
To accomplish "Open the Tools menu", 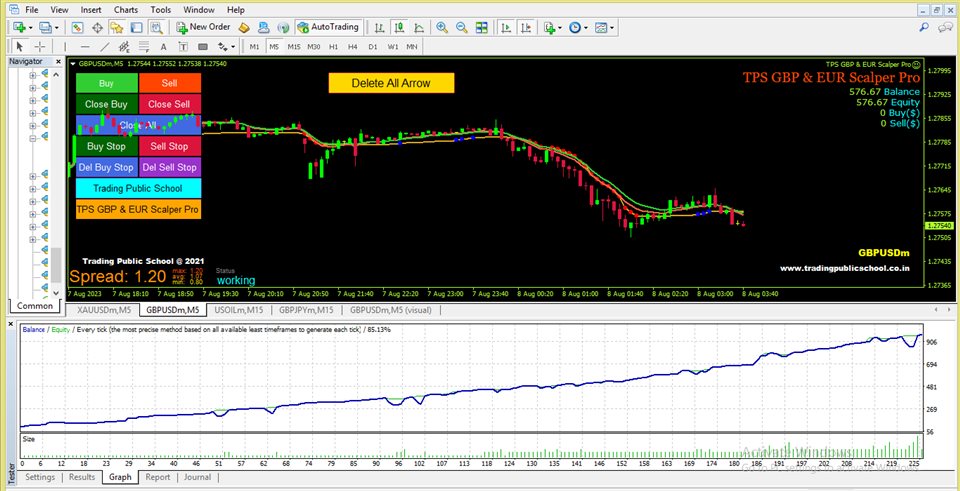I will 161,10.
